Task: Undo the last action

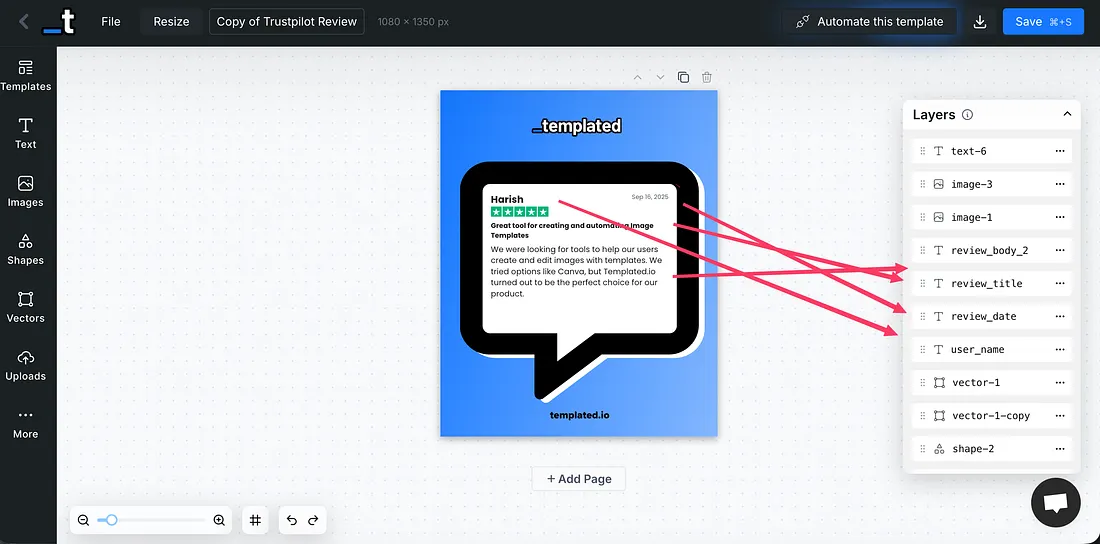Action: [x=292, y=520]
